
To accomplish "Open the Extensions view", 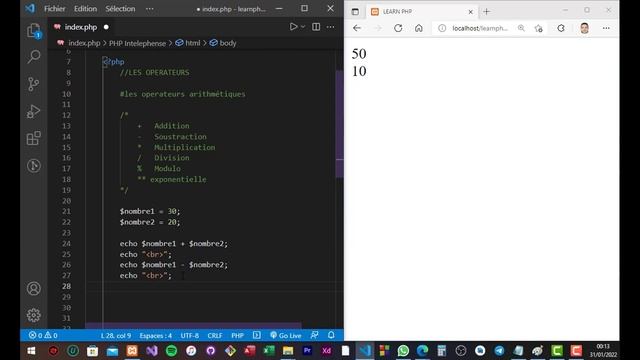I will pyautogui.click(x=33, y=138).
